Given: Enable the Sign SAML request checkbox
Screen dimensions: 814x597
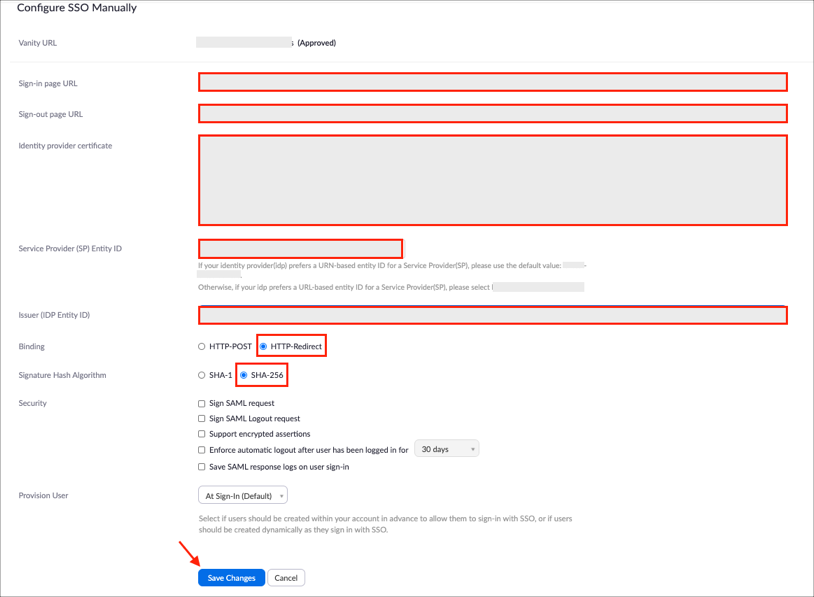Looking at the screenshot, I should [202, 404].
